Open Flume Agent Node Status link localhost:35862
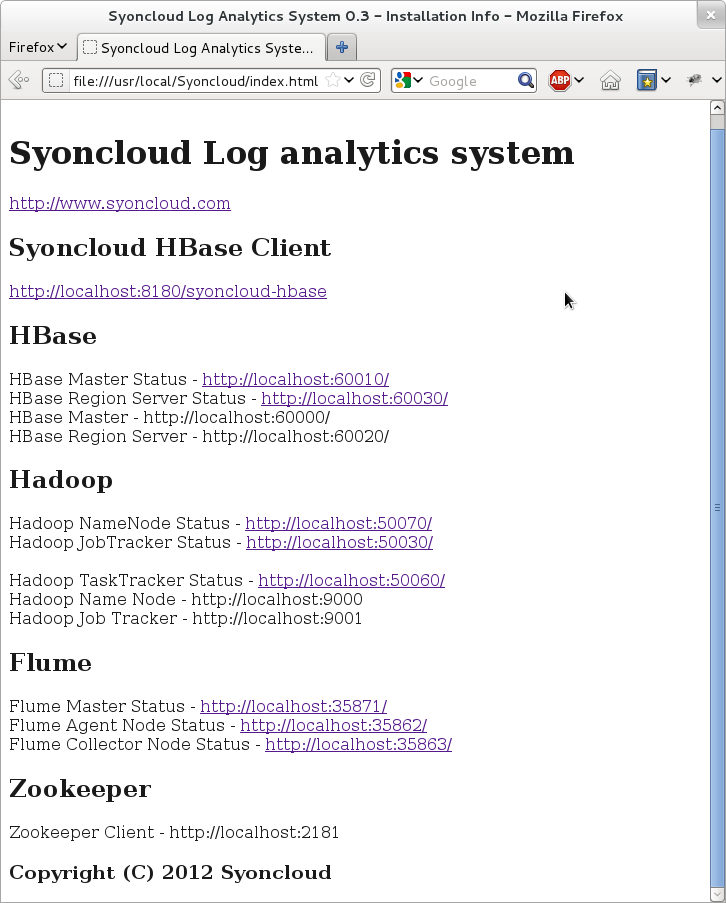Image resolution: width=726 pixels, height=903 pixels. point(333,726)
